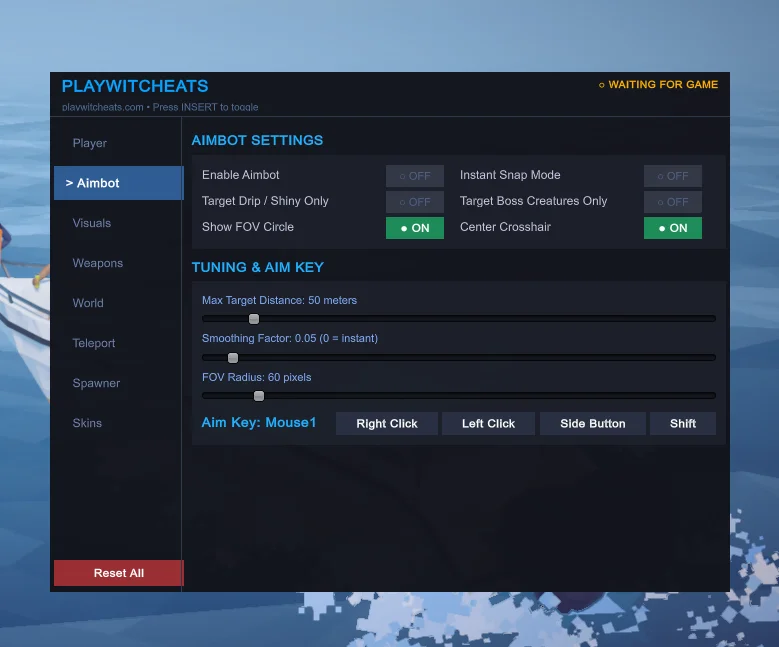Screen dimensions: 779x647
Task: Click the Aim Key: Mouse1 label
Action: coord(259,422)
